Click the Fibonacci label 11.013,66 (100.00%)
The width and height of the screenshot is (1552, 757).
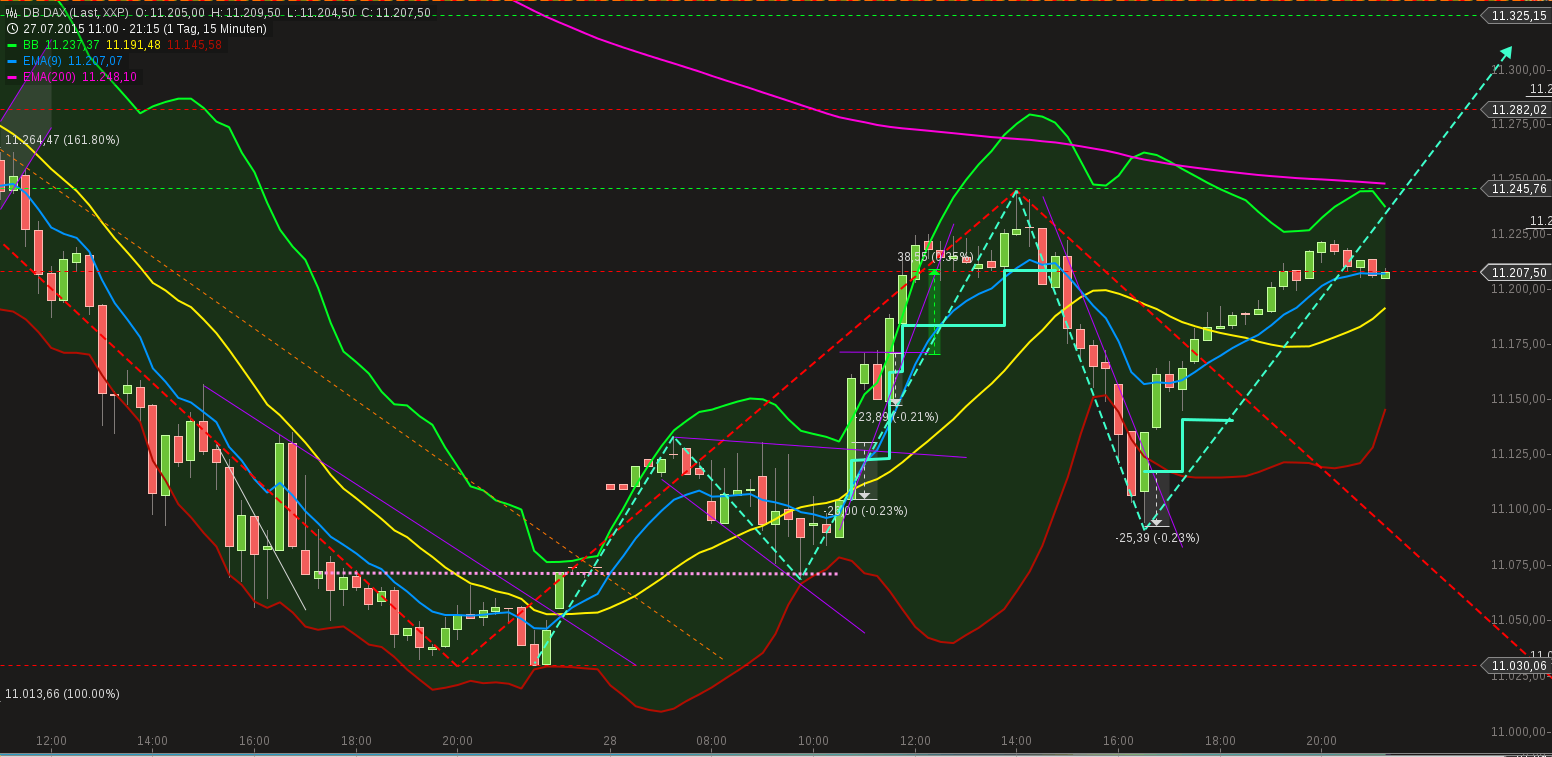[62, 694]
